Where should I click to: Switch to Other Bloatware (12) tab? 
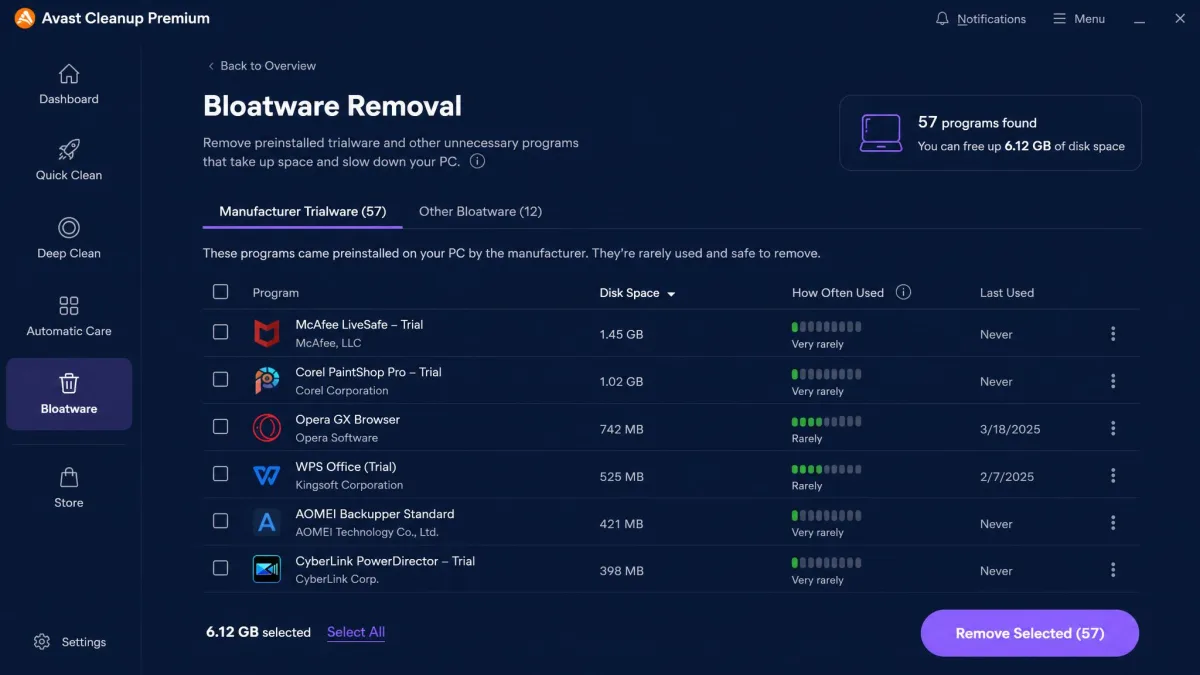coord(480,211)
